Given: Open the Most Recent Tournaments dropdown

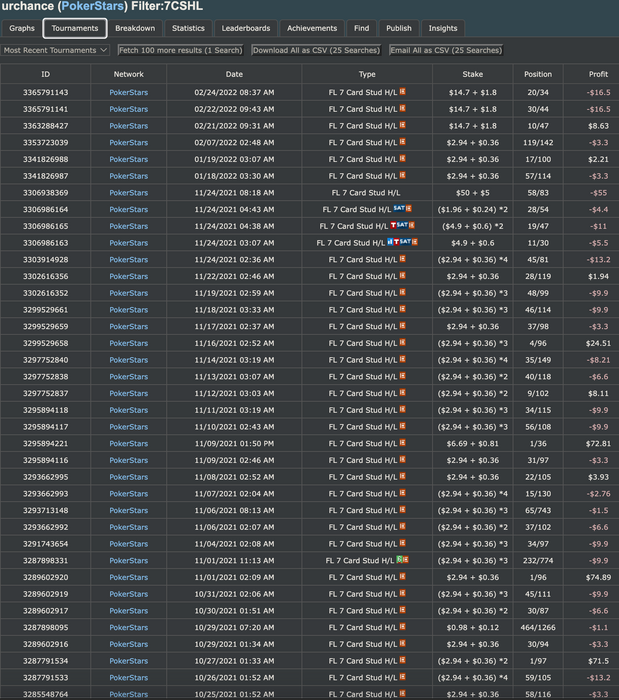Looking at the screenshot, I should coord(55,50).
